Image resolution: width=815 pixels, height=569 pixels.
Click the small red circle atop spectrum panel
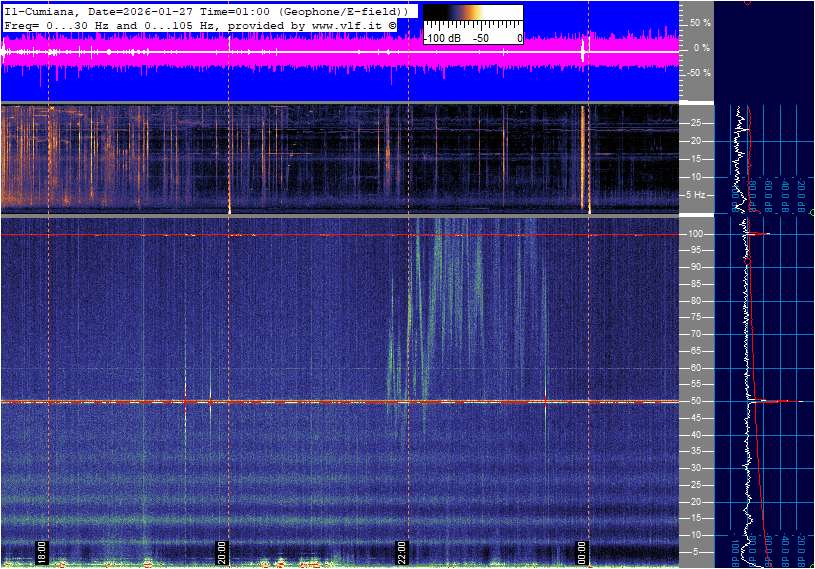coord(747,3)
